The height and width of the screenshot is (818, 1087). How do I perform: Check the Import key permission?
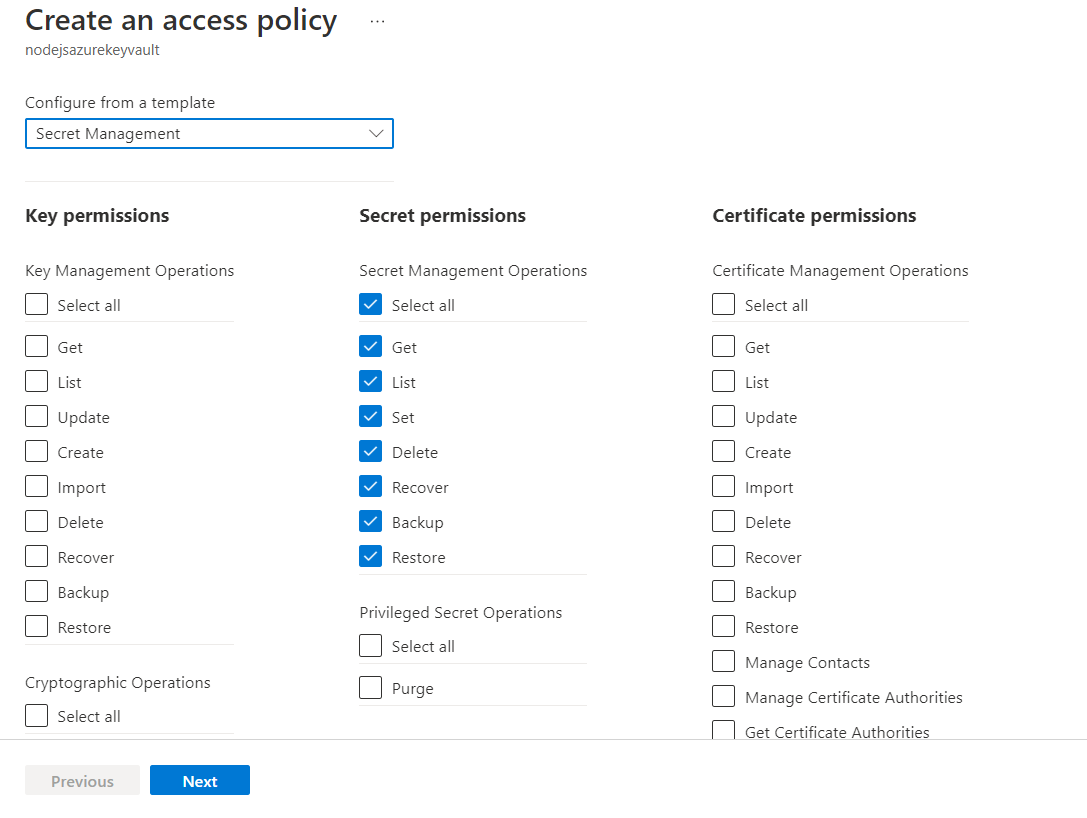(x=37, y=487)
